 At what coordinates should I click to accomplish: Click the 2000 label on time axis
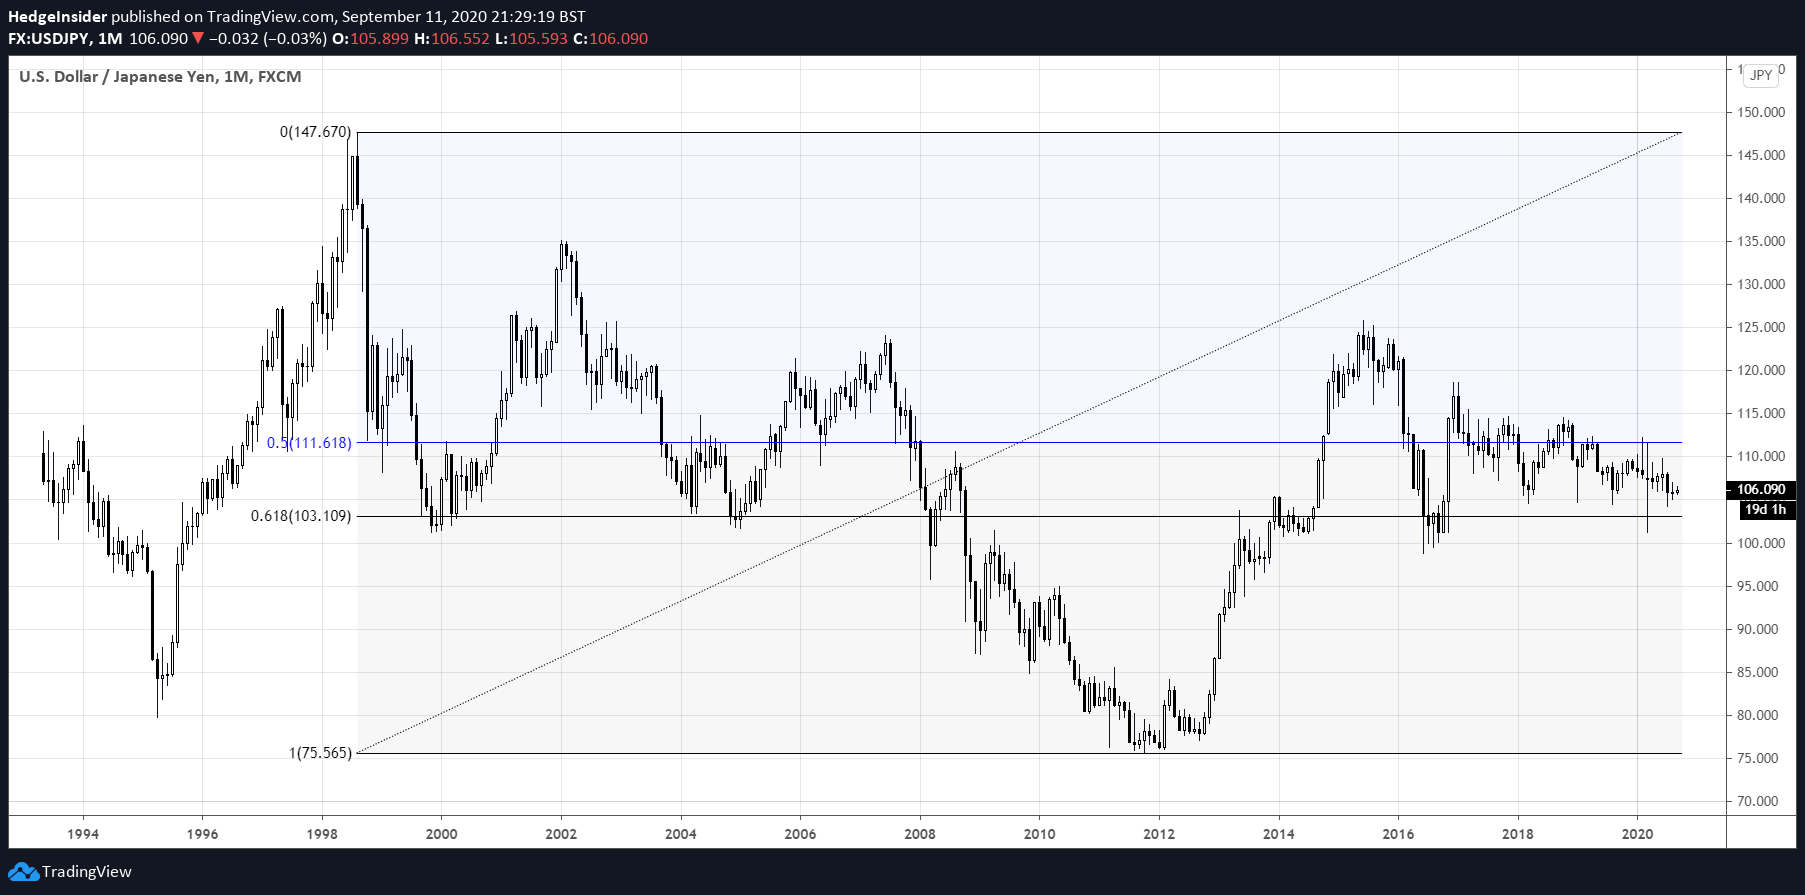point(442,834)
